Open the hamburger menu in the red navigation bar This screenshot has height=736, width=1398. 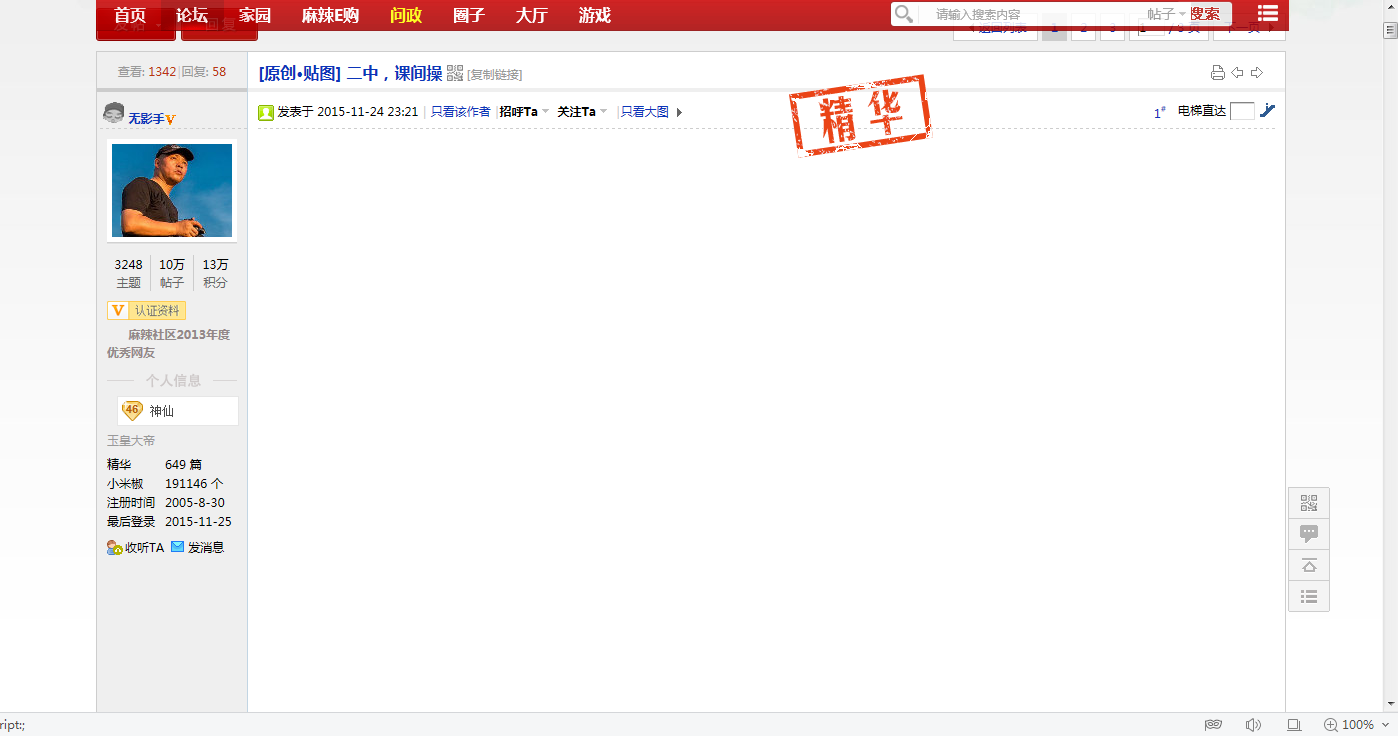pos(1267,14)
